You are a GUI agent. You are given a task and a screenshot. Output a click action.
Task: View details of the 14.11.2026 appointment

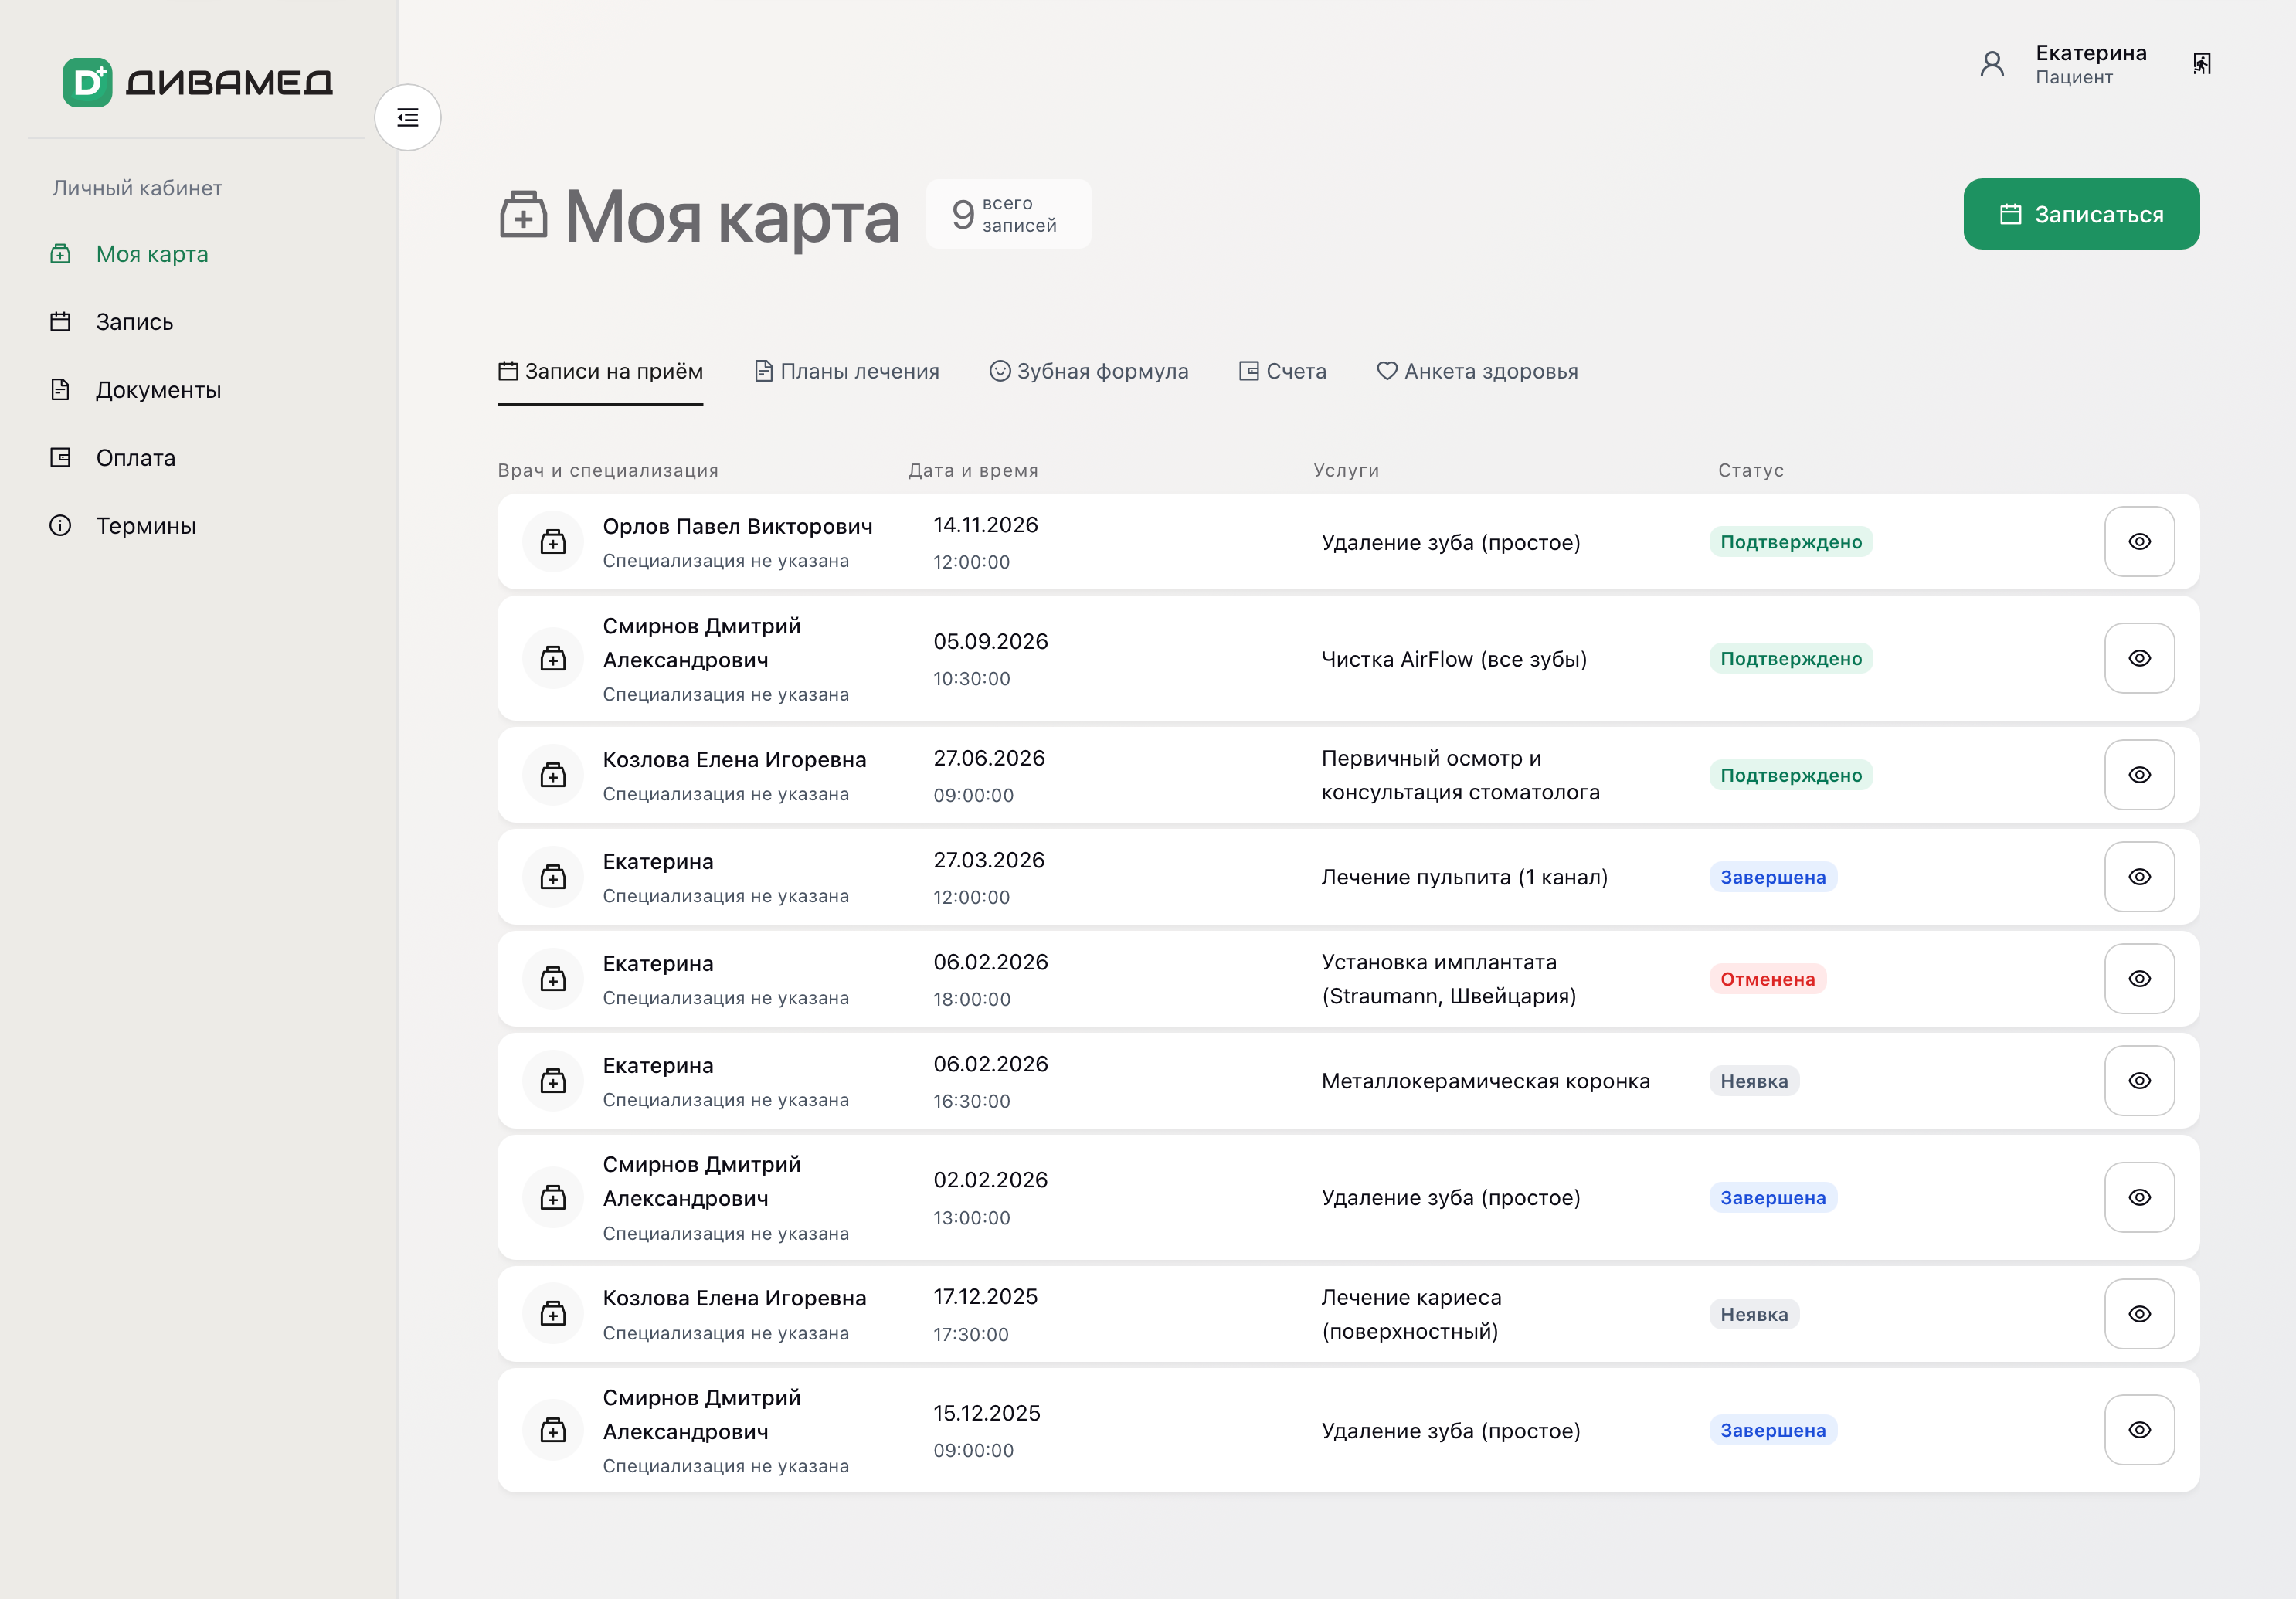coord(2139,542)
